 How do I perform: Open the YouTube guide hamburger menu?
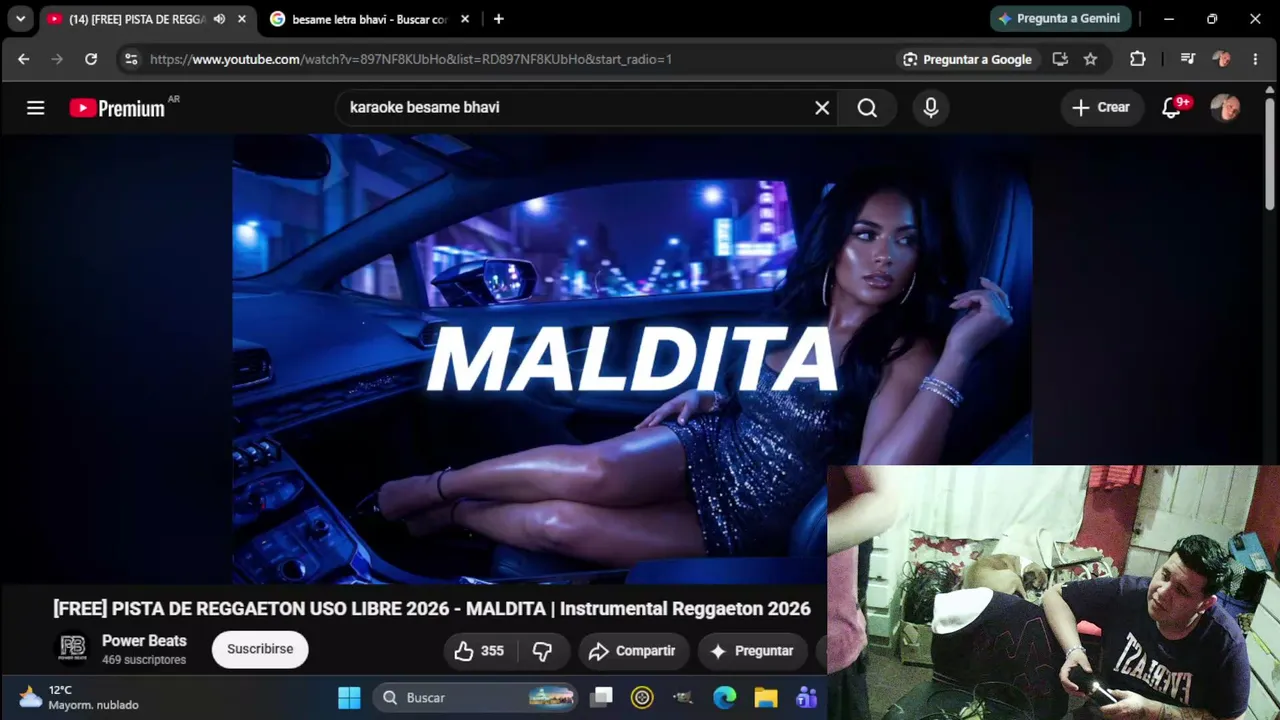(36, 108)
